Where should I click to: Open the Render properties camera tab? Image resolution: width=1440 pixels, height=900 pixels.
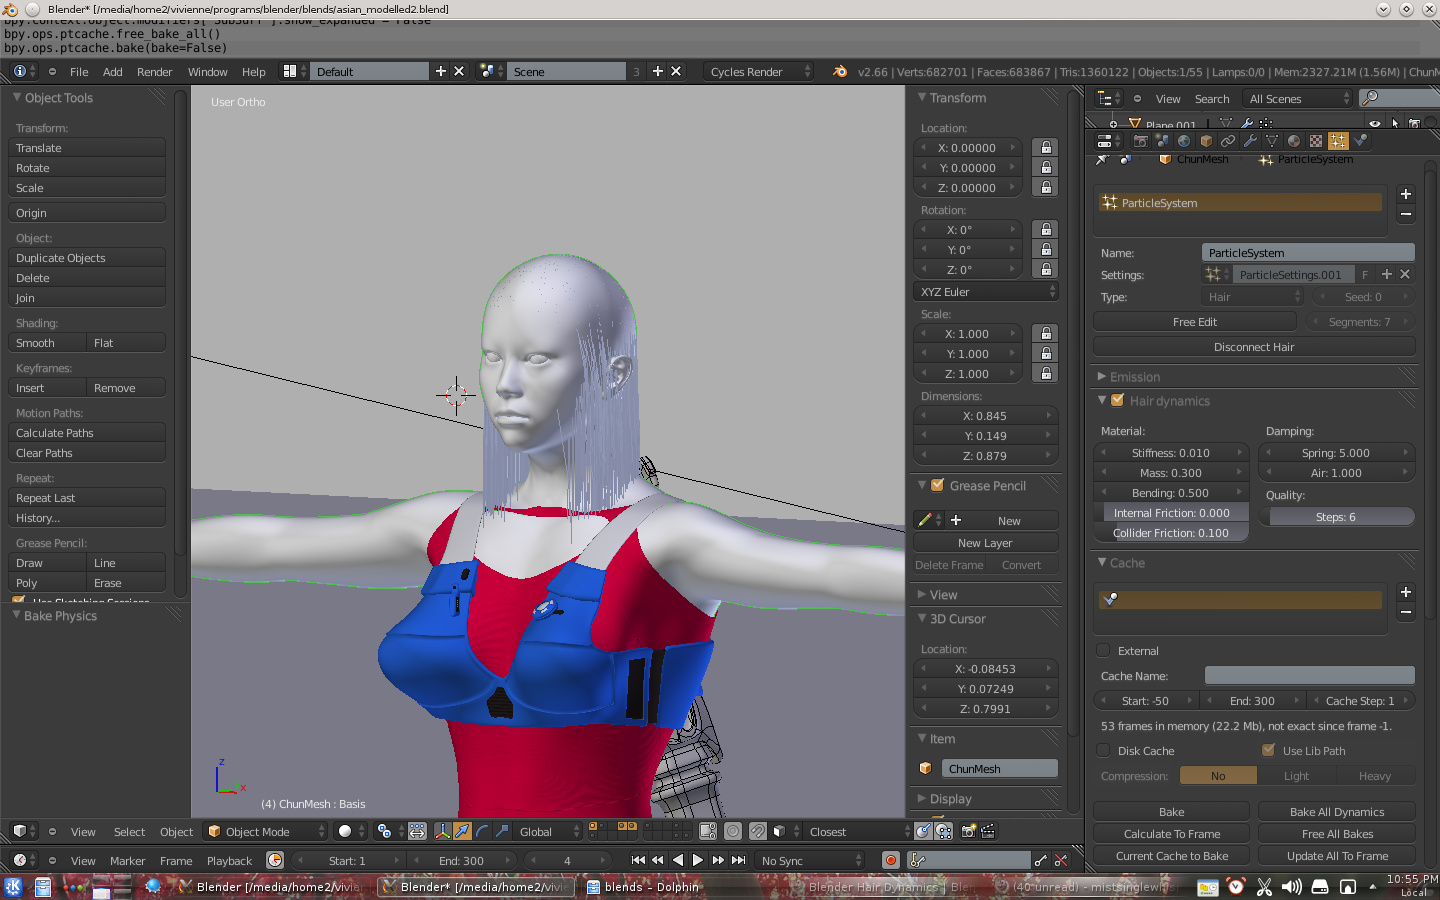1141,141
